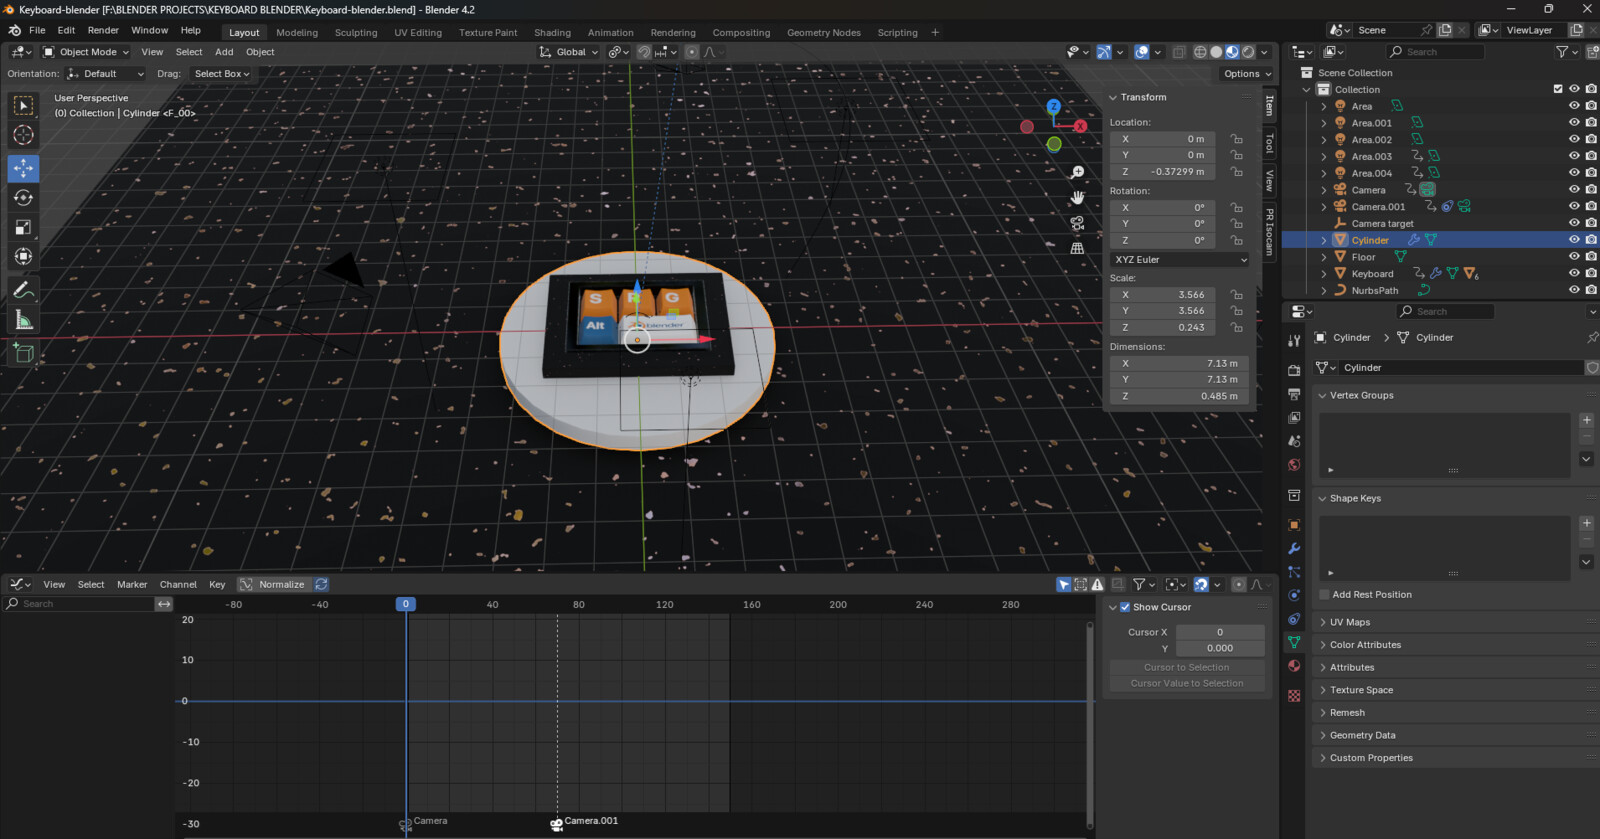Select the Cursor tool in viewport toolbar
The width and height of the screenshot is (1600, 839).
point(23,135)
